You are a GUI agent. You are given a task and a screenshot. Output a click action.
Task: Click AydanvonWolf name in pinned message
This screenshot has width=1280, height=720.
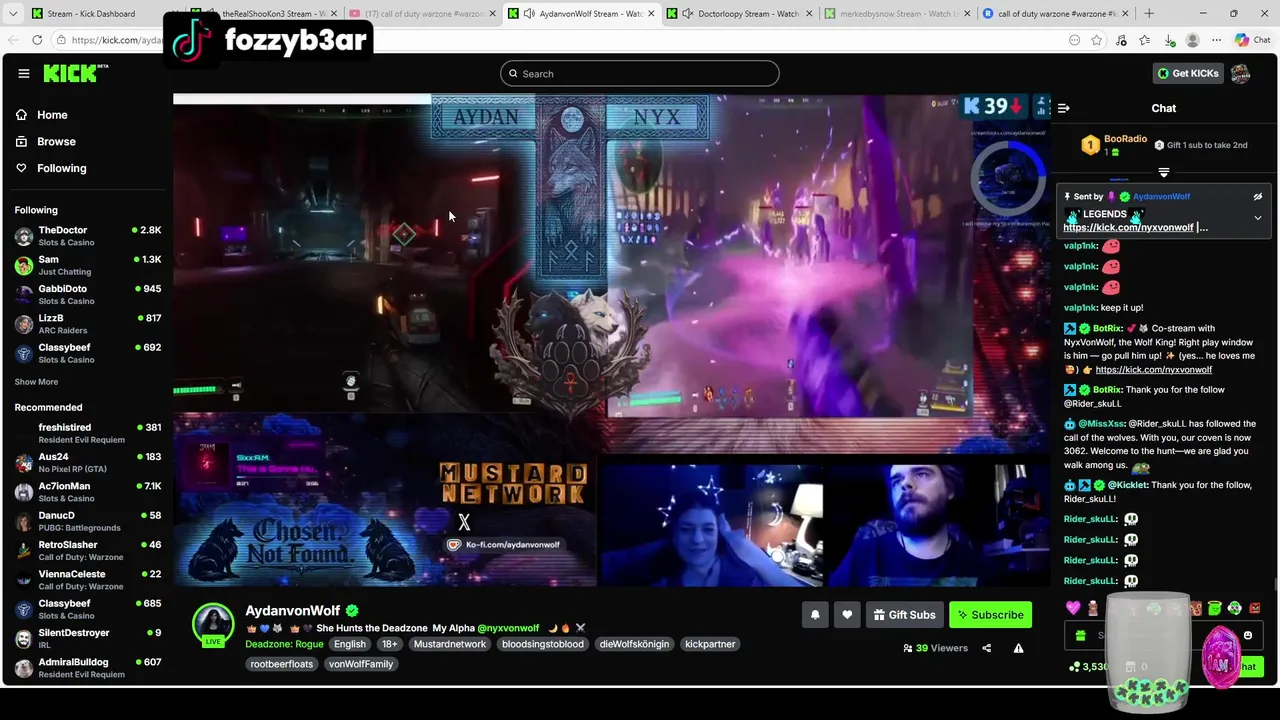pos(1161,197)
